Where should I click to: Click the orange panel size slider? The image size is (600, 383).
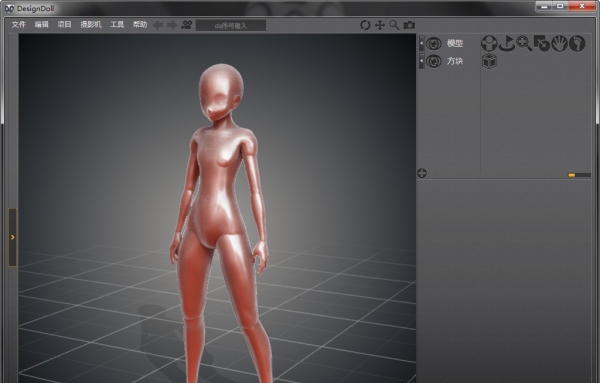point(572,175)
